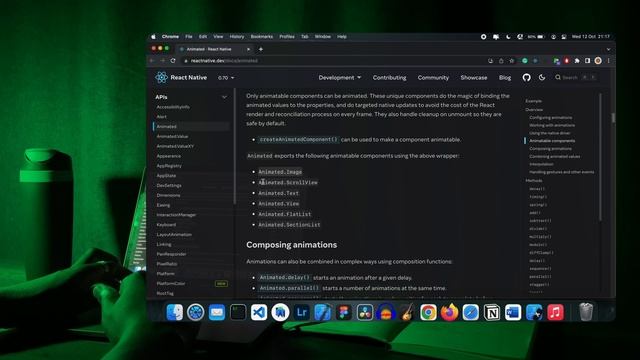This screenshot has width=640, height=360.
Task: Click the Animated.FlatList code entry
Action: coord(285,214)
